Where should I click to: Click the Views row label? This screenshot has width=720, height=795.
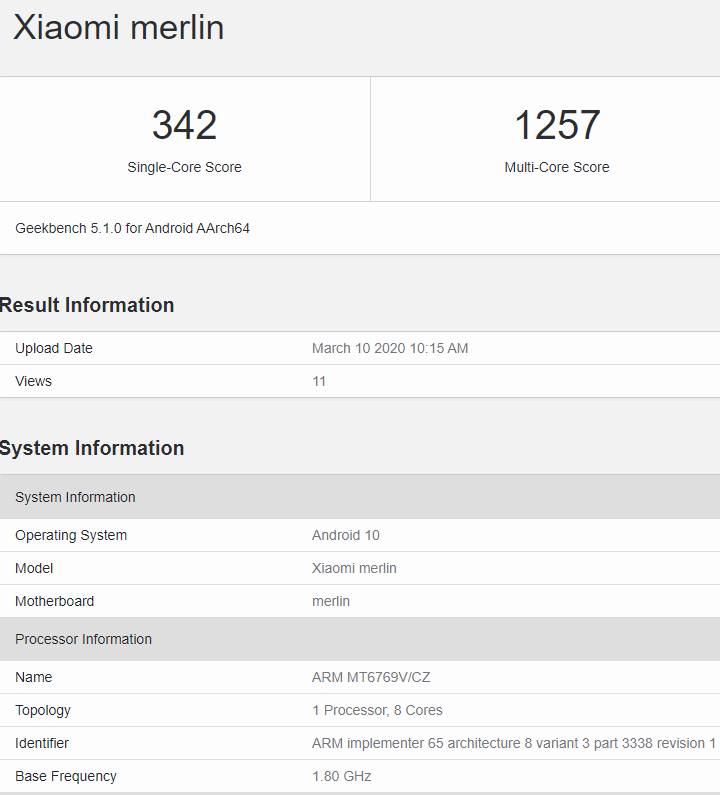tap(33, 381)
